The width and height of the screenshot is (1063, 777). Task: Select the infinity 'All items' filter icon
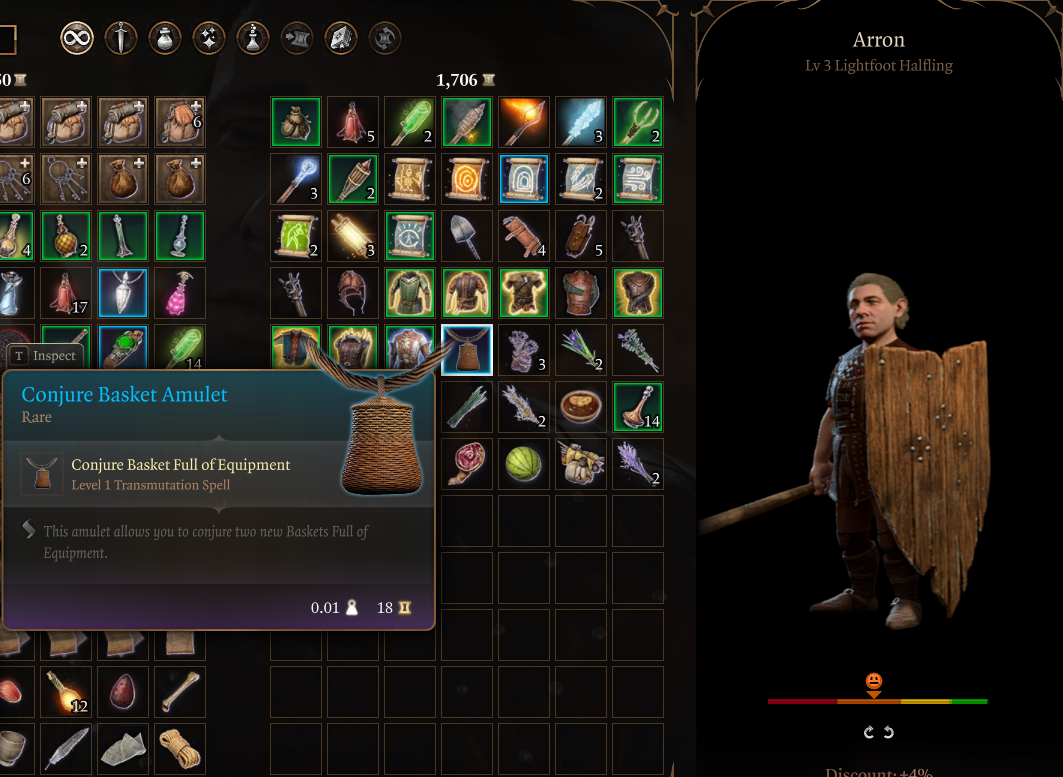pyautogui.click(x=77, y=38)
